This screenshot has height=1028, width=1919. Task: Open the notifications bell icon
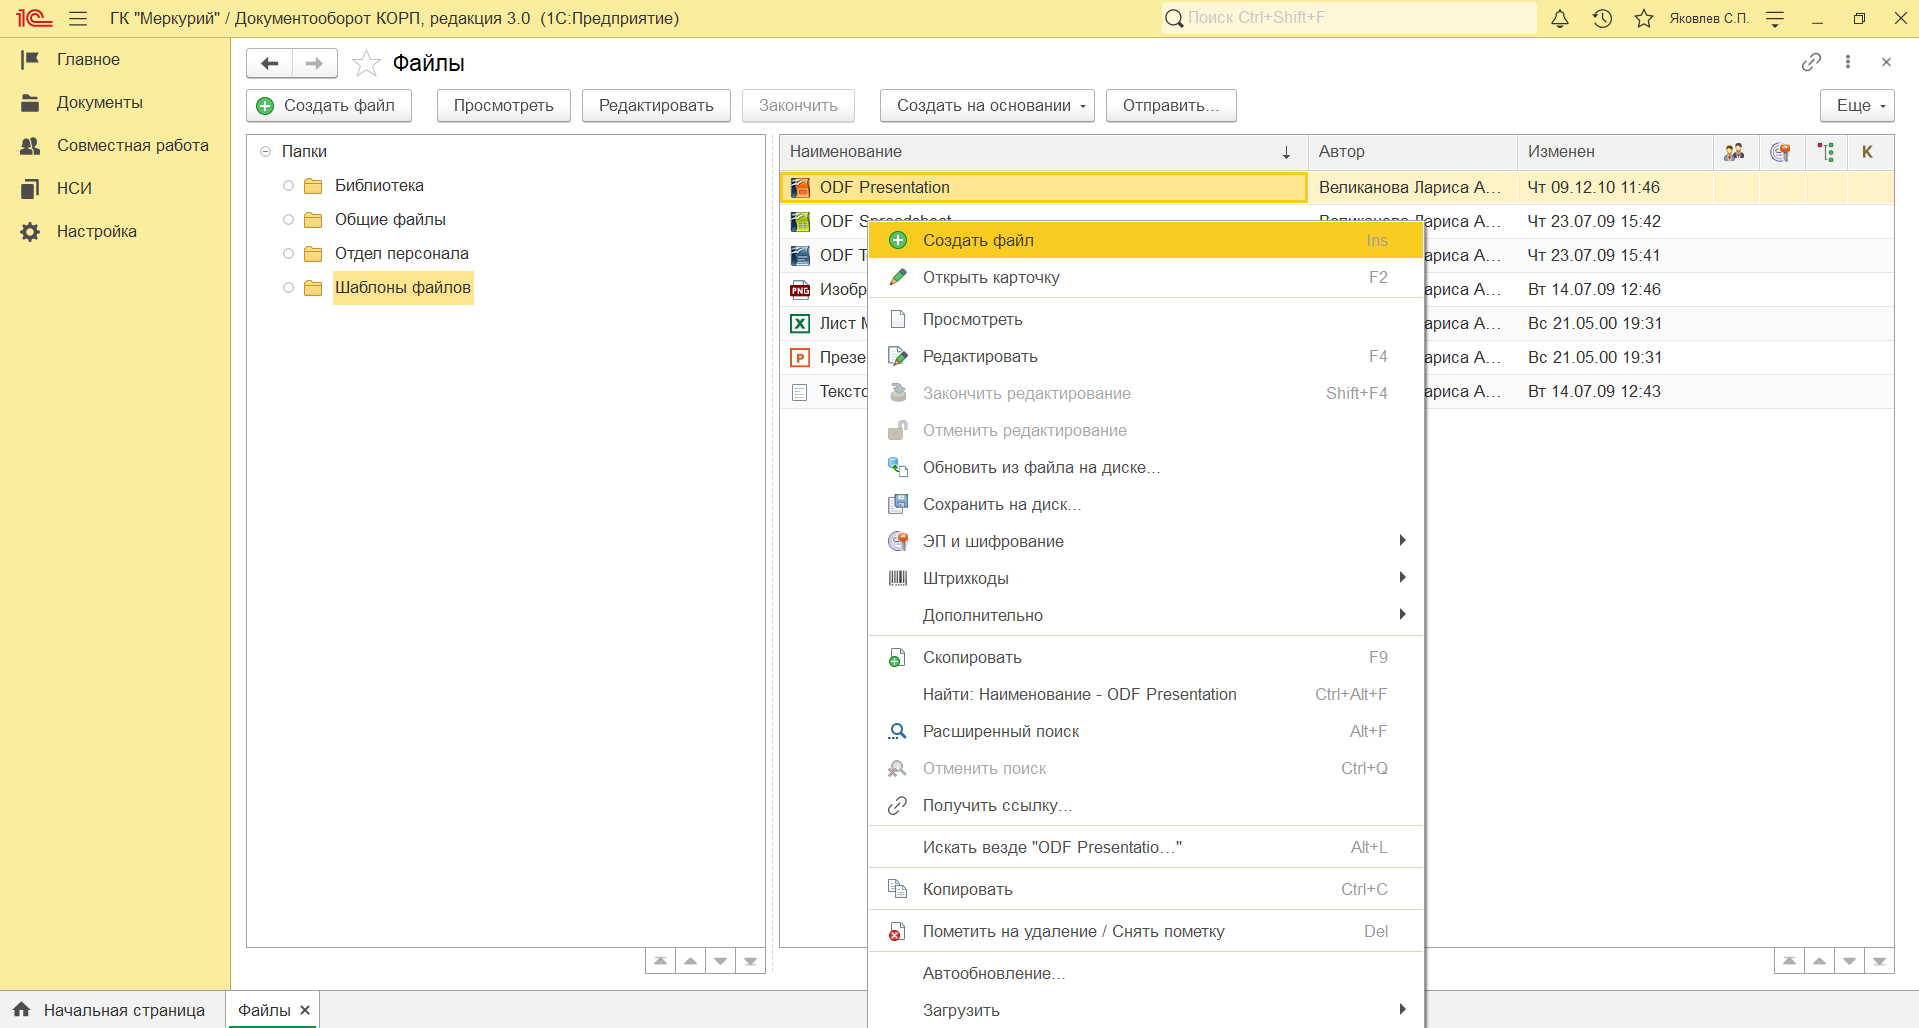[x=1560, y=18]
